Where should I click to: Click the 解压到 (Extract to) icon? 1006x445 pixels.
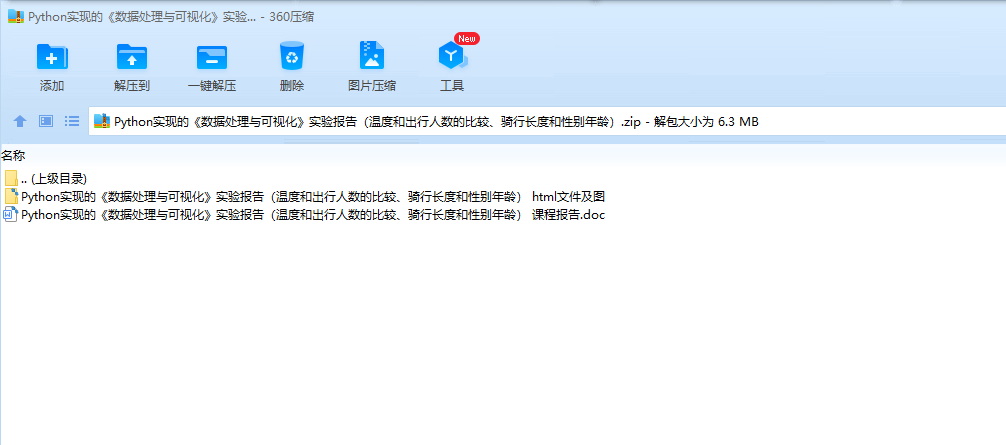[132, 56]
